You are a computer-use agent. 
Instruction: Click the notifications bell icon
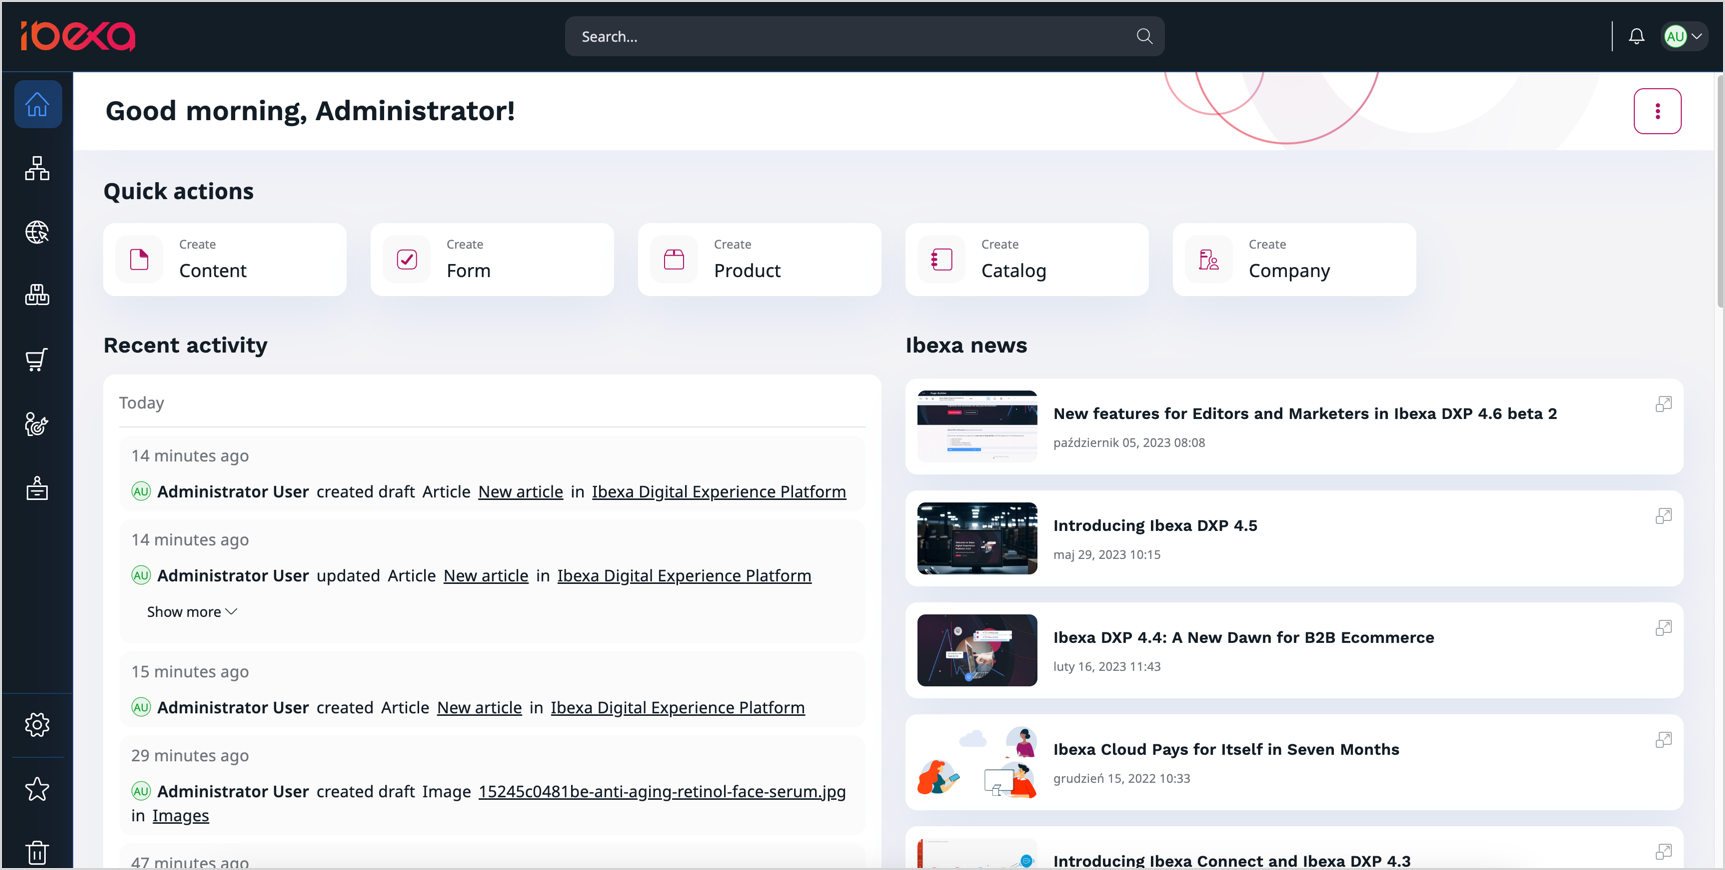(1636, 36)
